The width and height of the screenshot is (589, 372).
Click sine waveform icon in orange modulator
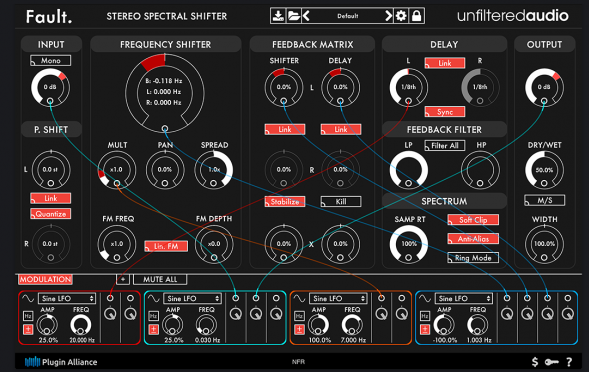click(x=299, y=298)
